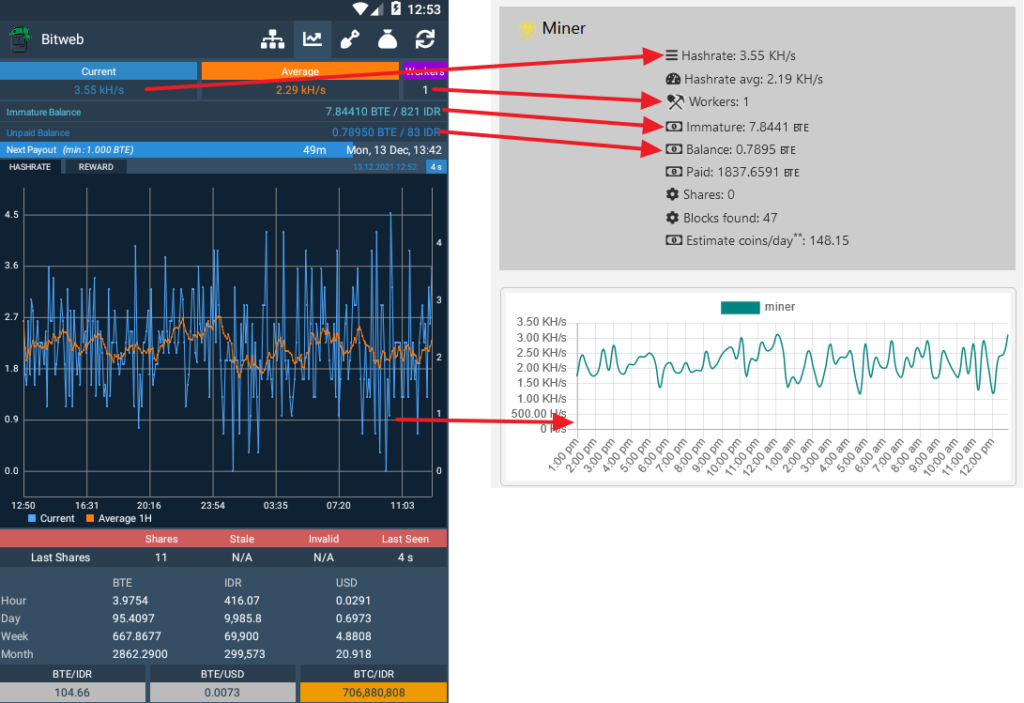The height and width of the screenshot is (703, 1024).
Task: Tap the 4 s refresh counter badge
Action: [436, 167]
